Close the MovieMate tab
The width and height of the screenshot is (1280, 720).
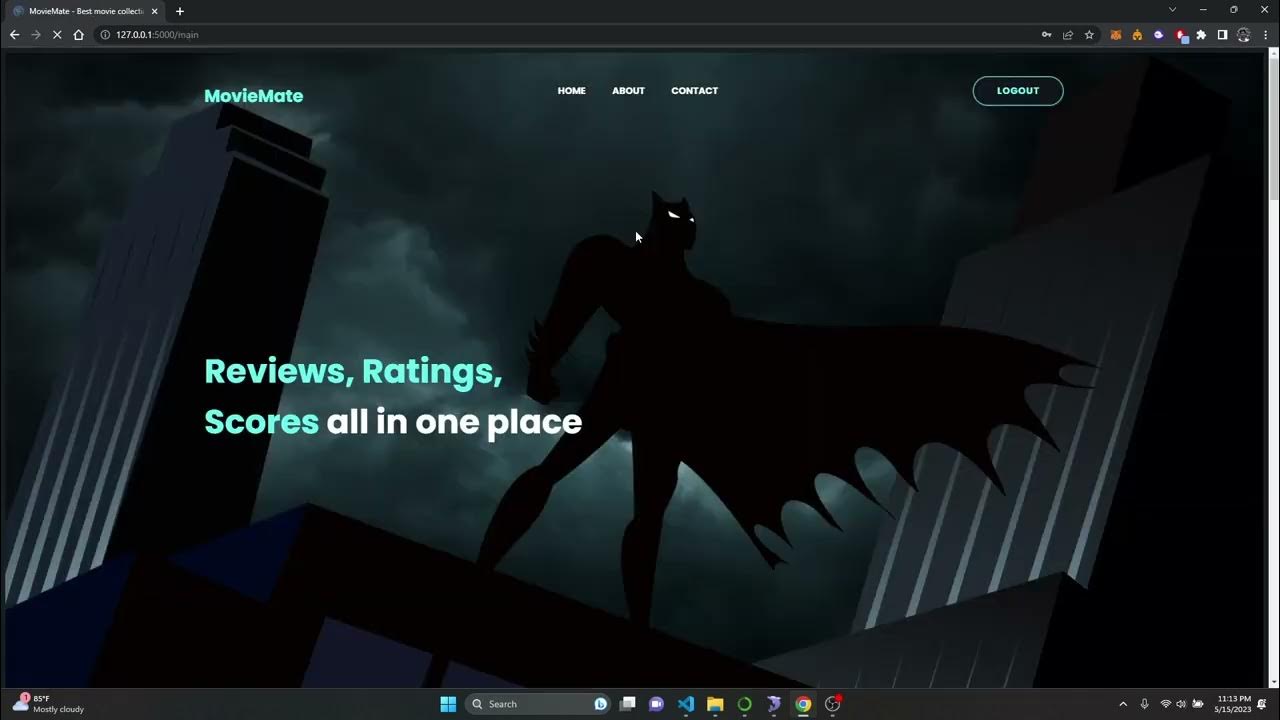pos(154,11)
